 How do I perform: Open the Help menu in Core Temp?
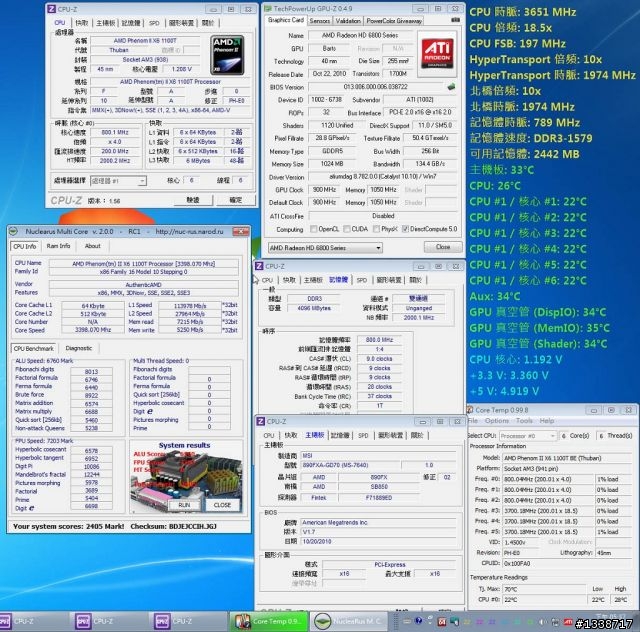[547, 421]
